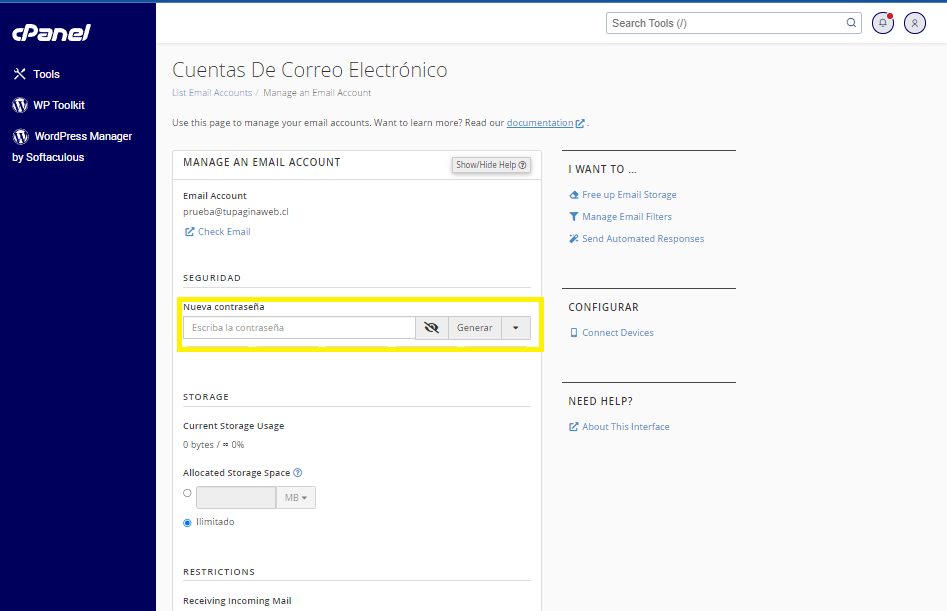Viewport: 947px width, 611px height.
Task: Toggle password visibility eye icon
Action: pos(431,328)
